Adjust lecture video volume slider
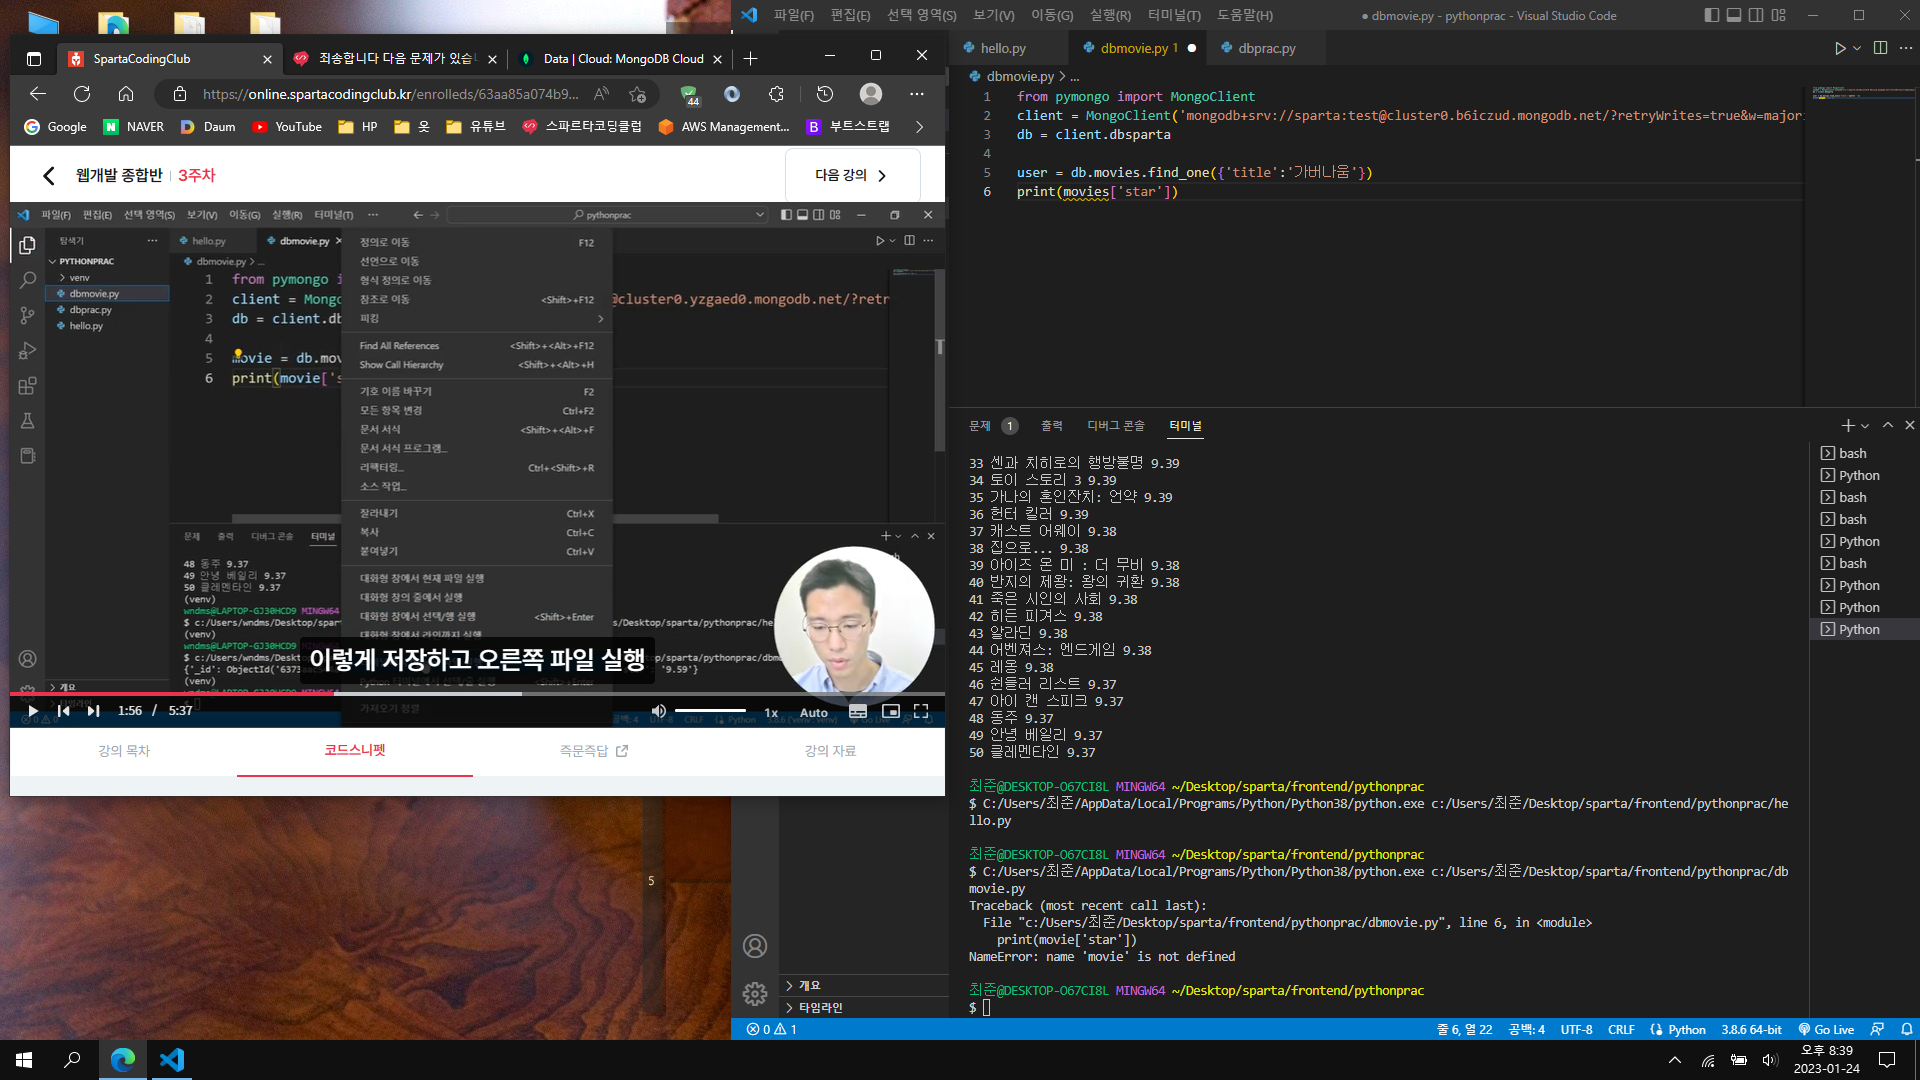Screen dimensions: 1920x1080 710,711
